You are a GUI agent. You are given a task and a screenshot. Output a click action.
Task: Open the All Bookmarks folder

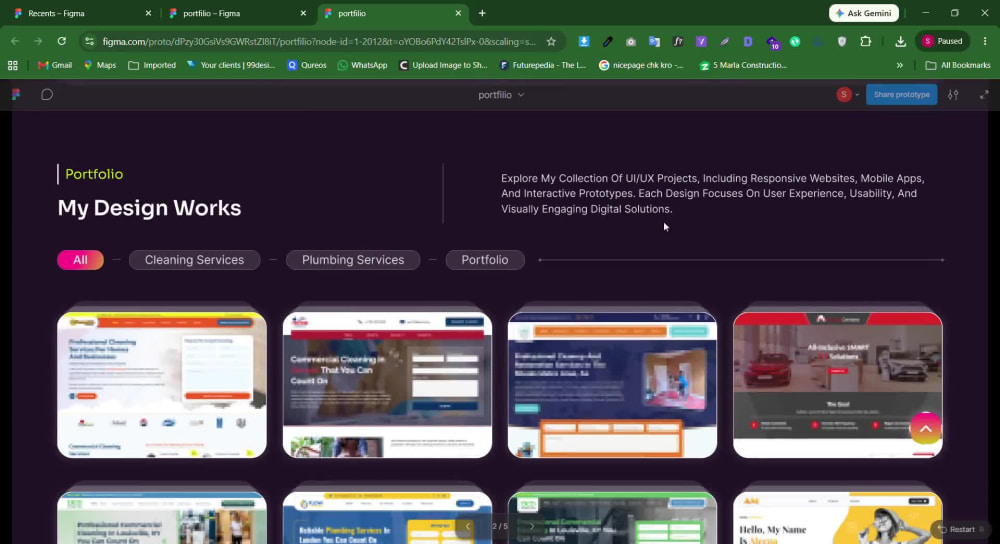click(x=957, y=65)
